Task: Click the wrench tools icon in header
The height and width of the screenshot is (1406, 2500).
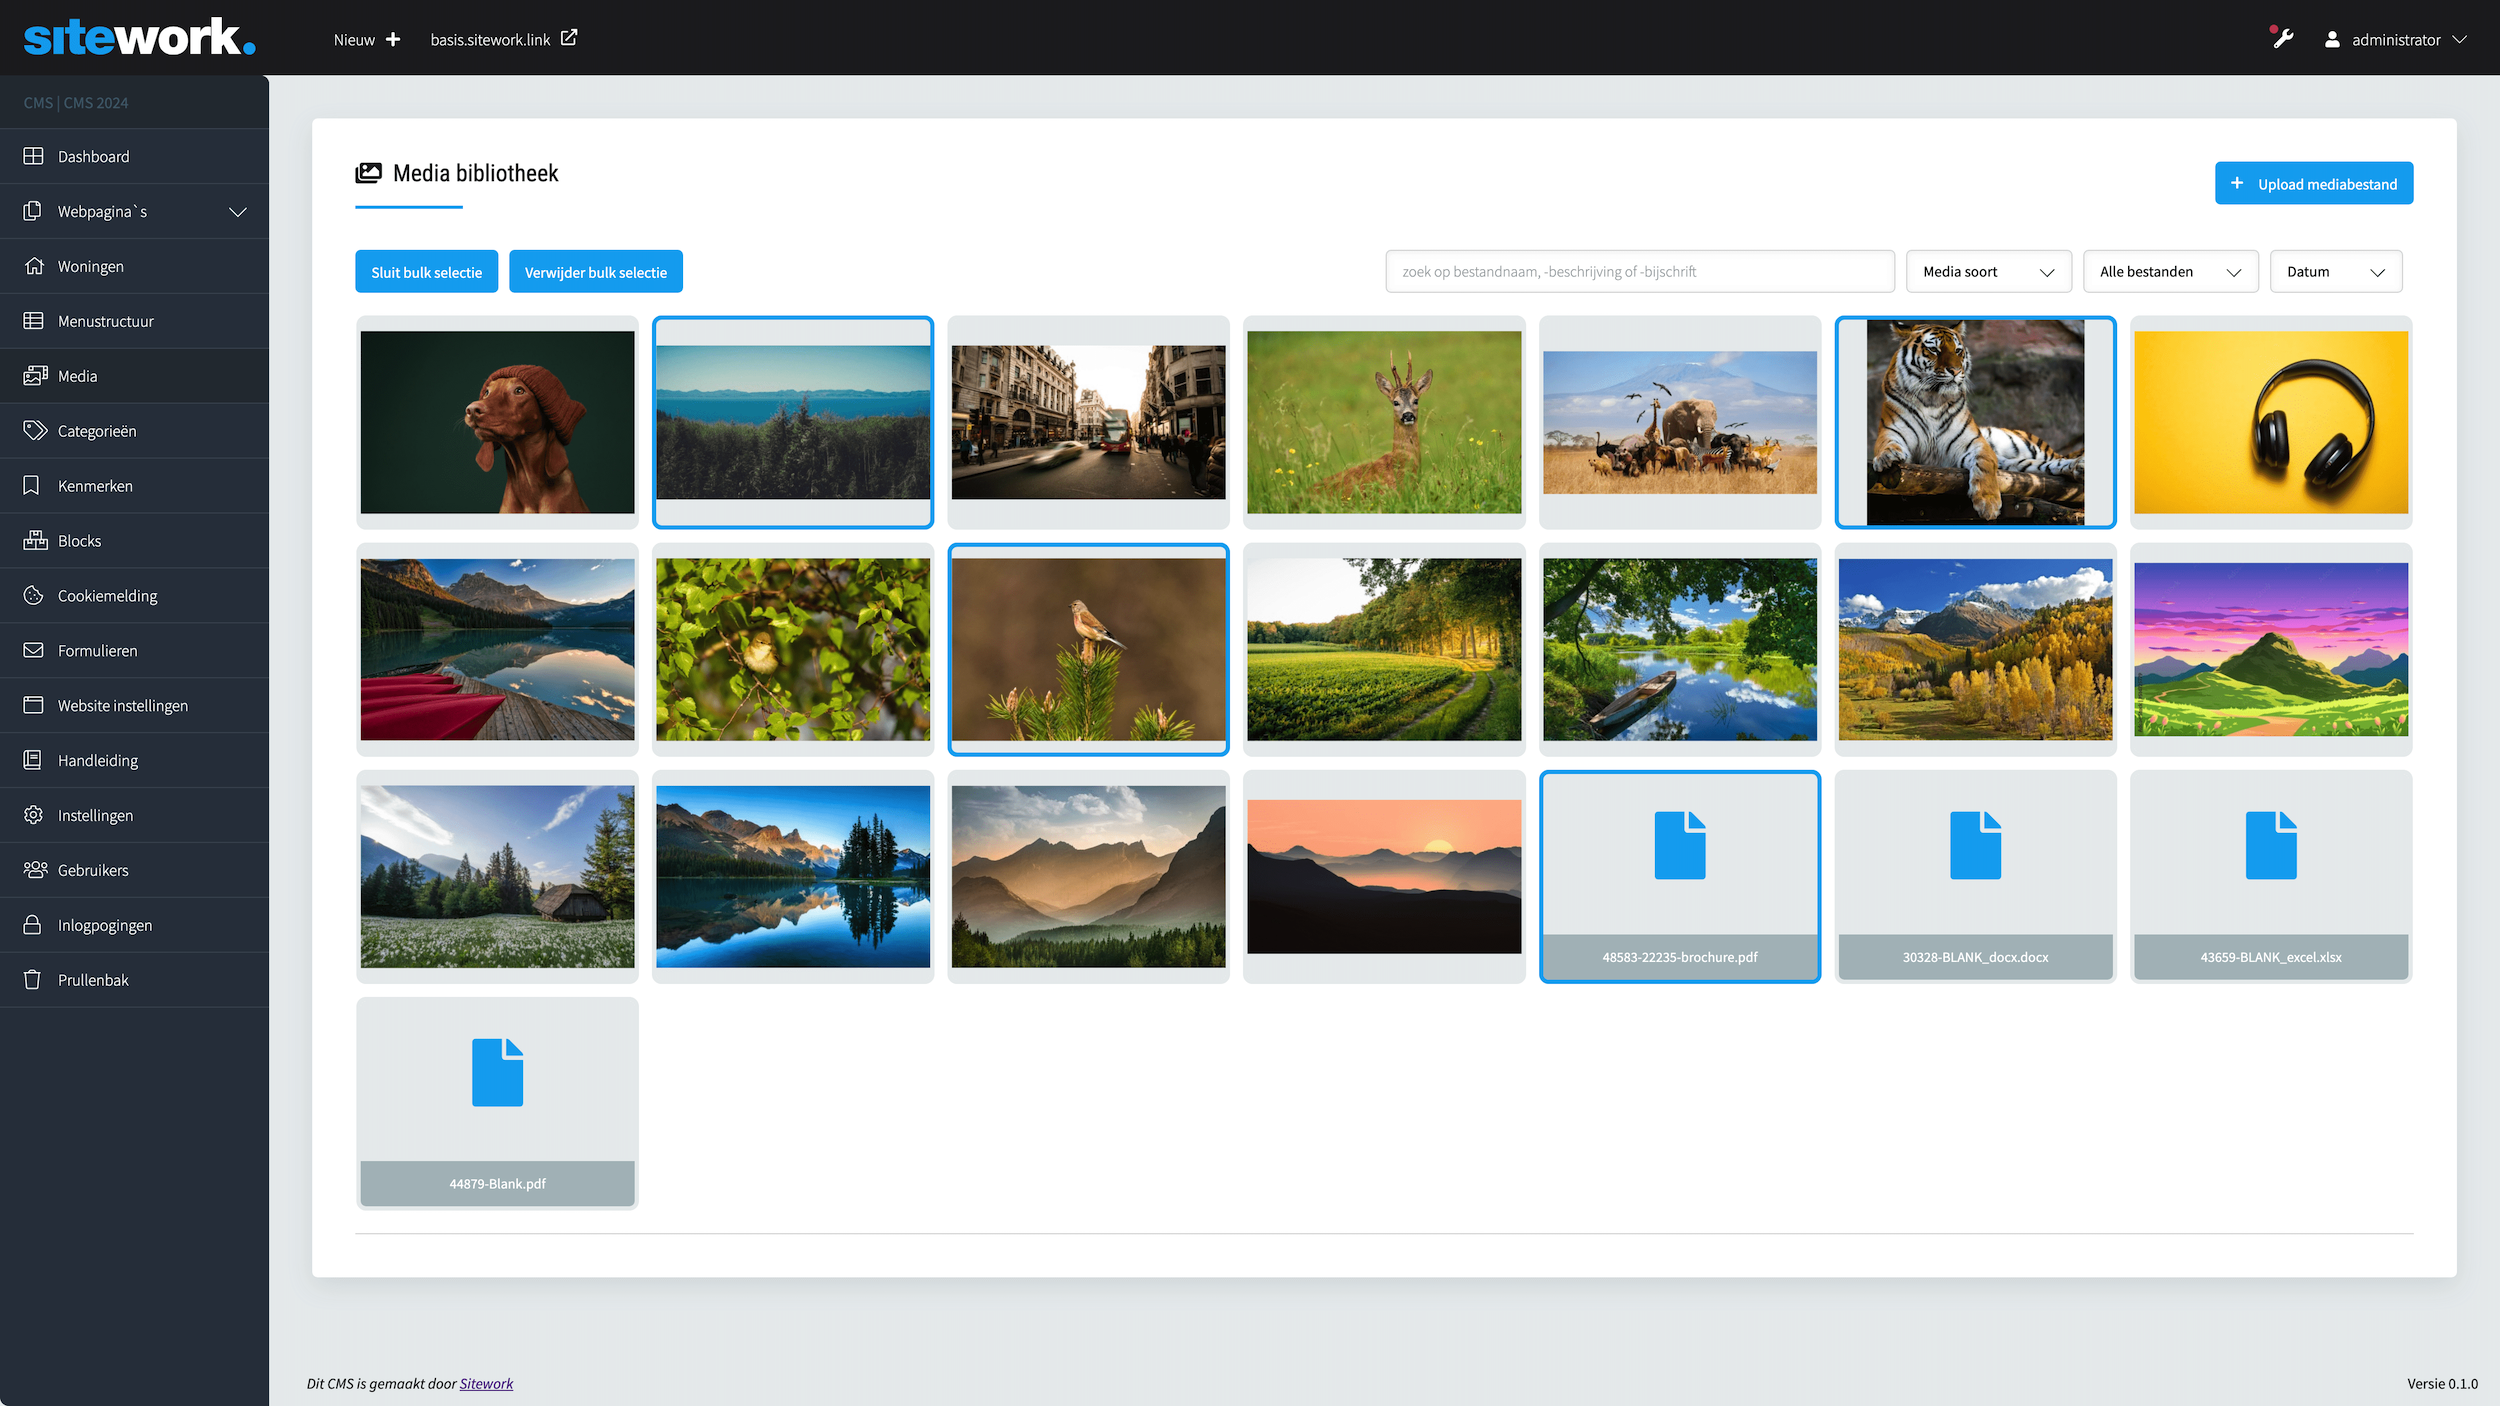Action: (x=2282, y=39)
